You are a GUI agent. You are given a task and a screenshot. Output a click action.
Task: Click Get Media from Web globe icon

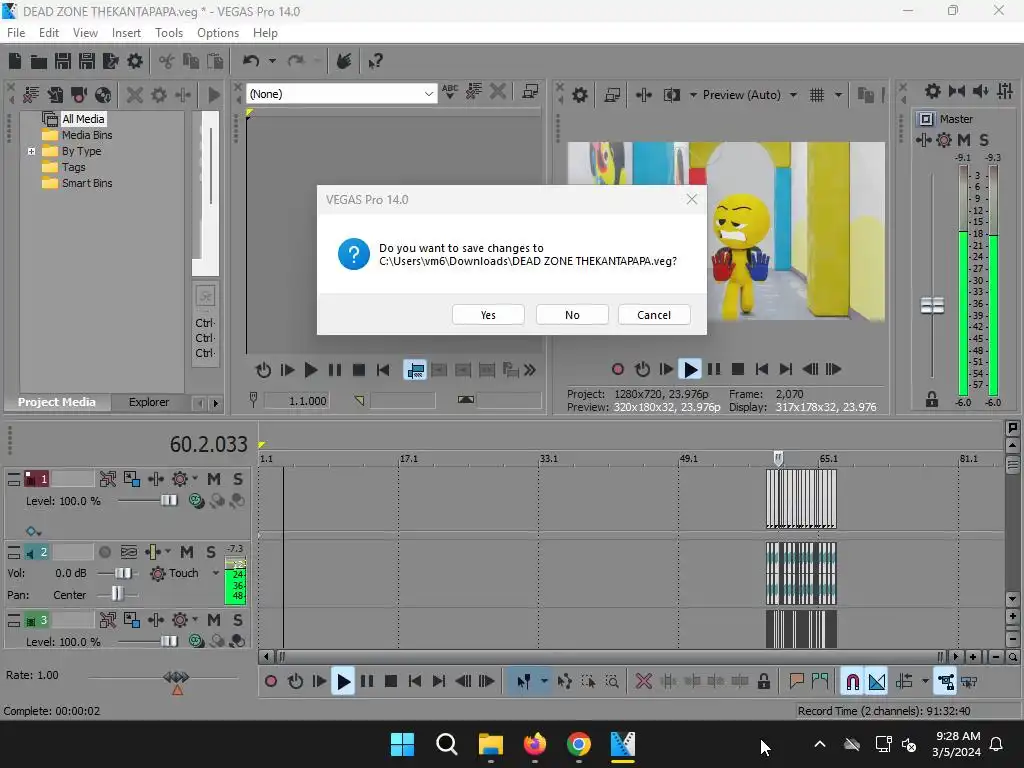pyautogui.click(x=103, y=95)
